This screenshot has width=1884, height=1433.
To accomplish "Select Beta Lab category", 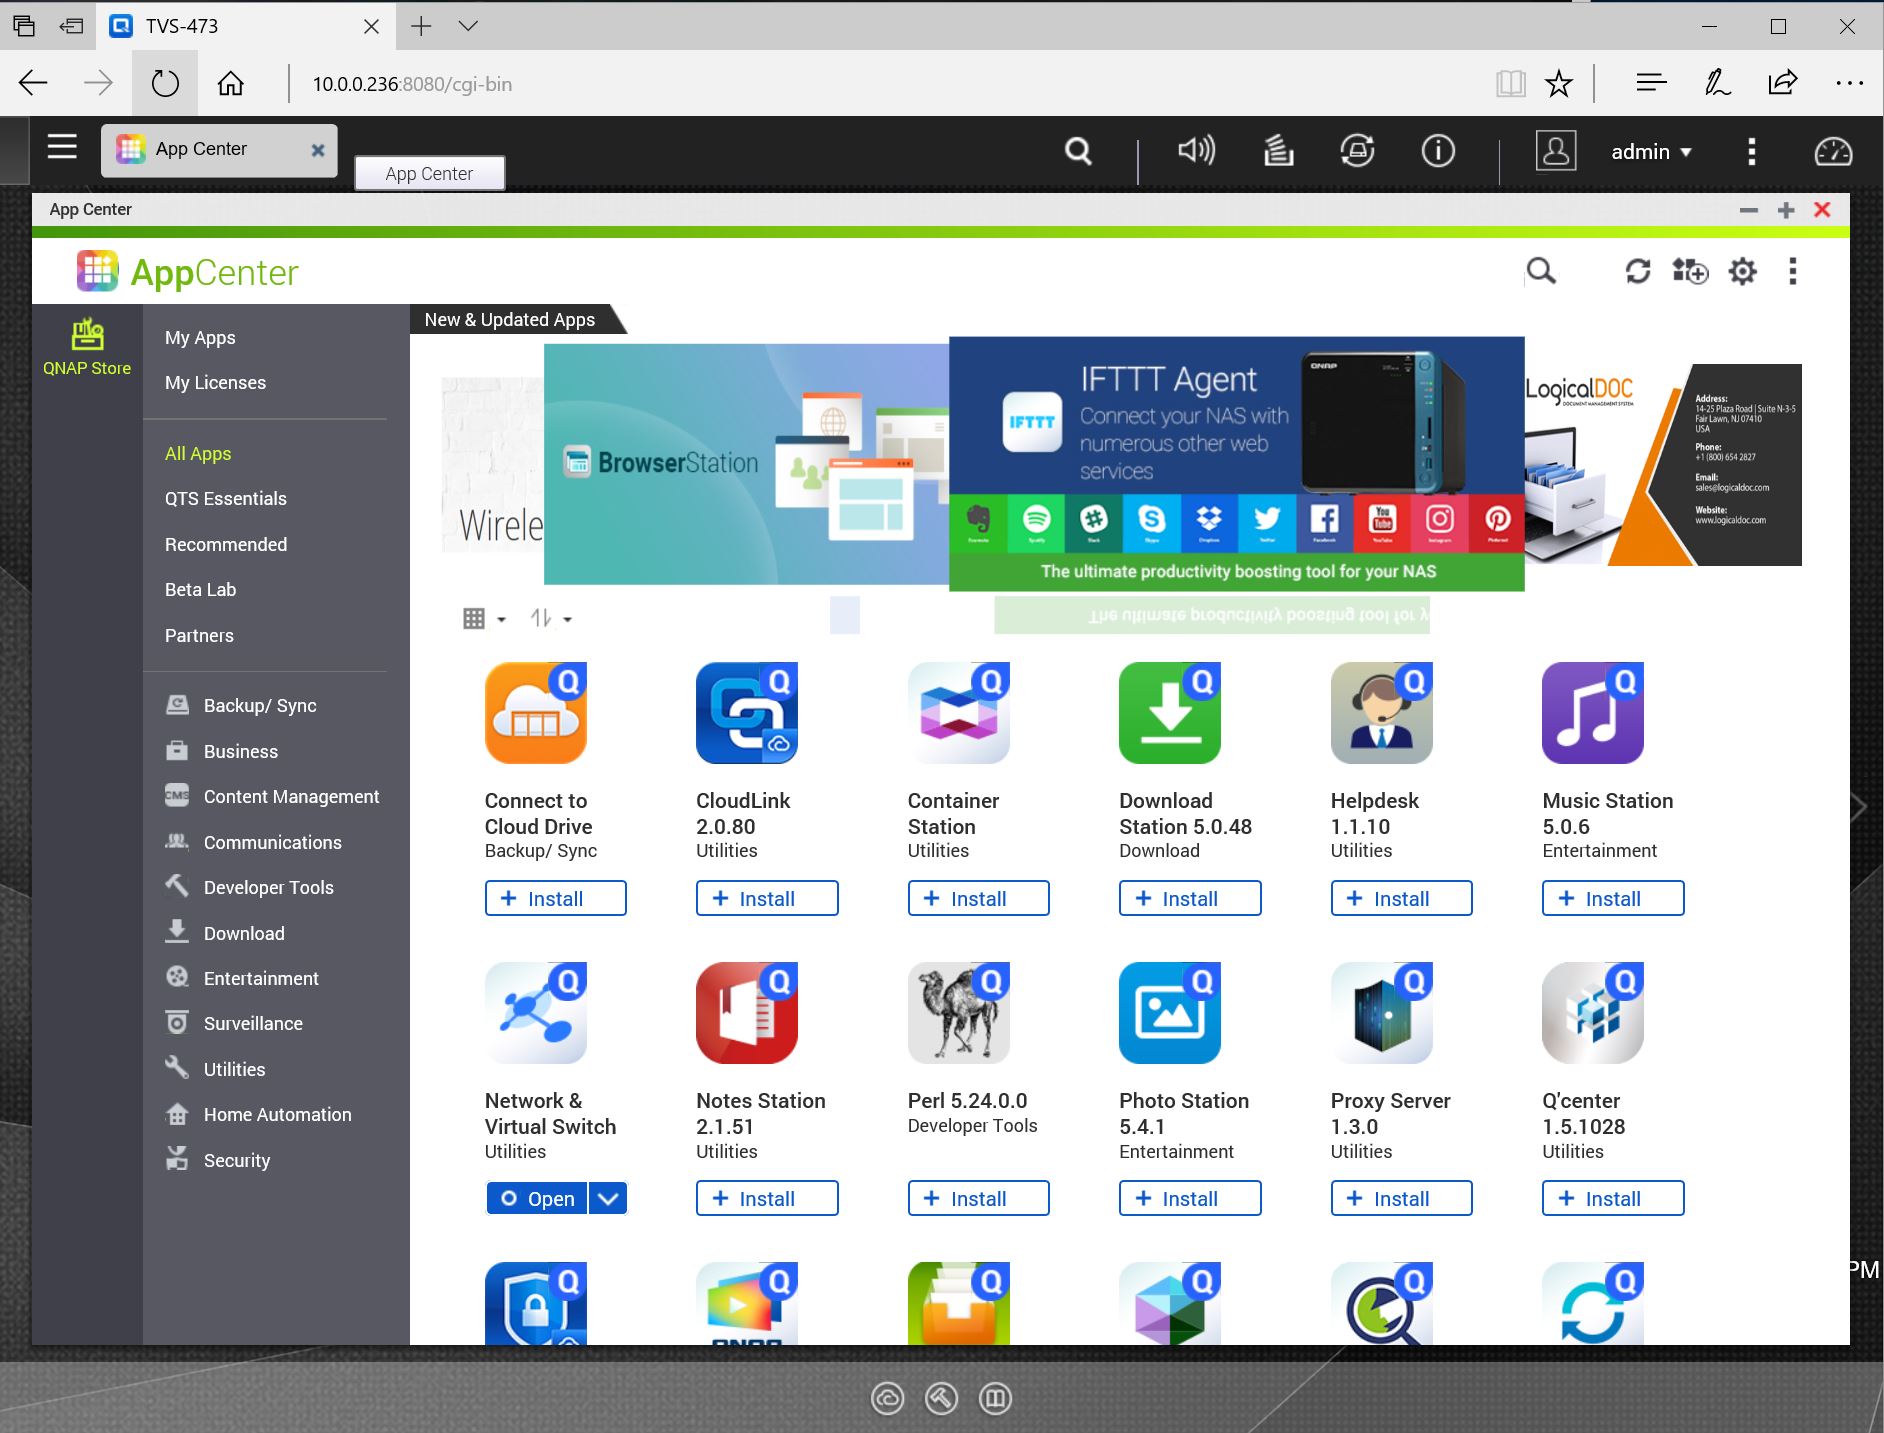I will coord(200,590).
